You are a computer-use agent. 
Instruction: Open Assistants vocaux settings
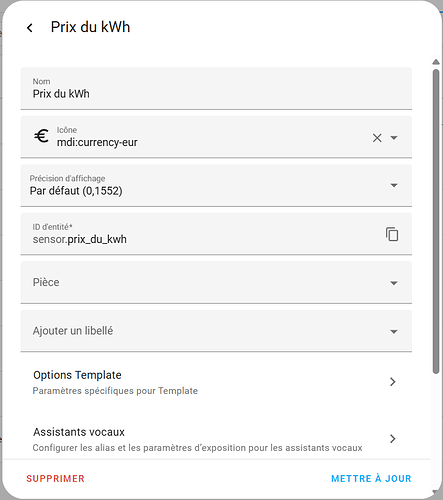(216, 439)
